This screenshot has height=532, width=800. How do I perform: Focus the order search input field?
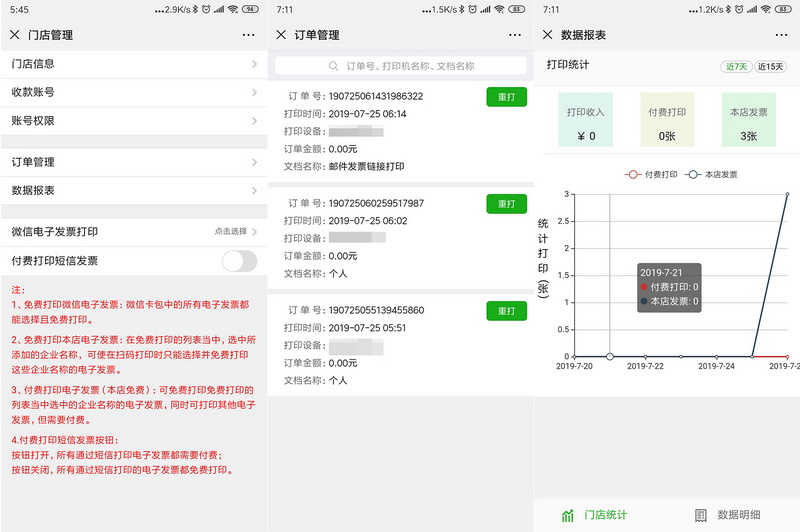[x=401, y=66]
